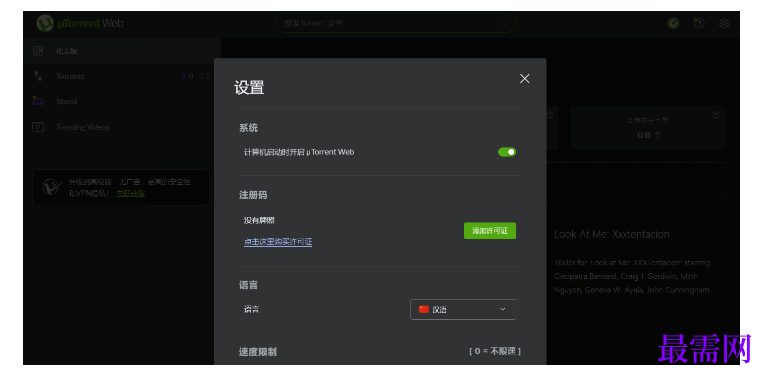
Task: Close the 设置 settings dialog
Action: [524, 79]
